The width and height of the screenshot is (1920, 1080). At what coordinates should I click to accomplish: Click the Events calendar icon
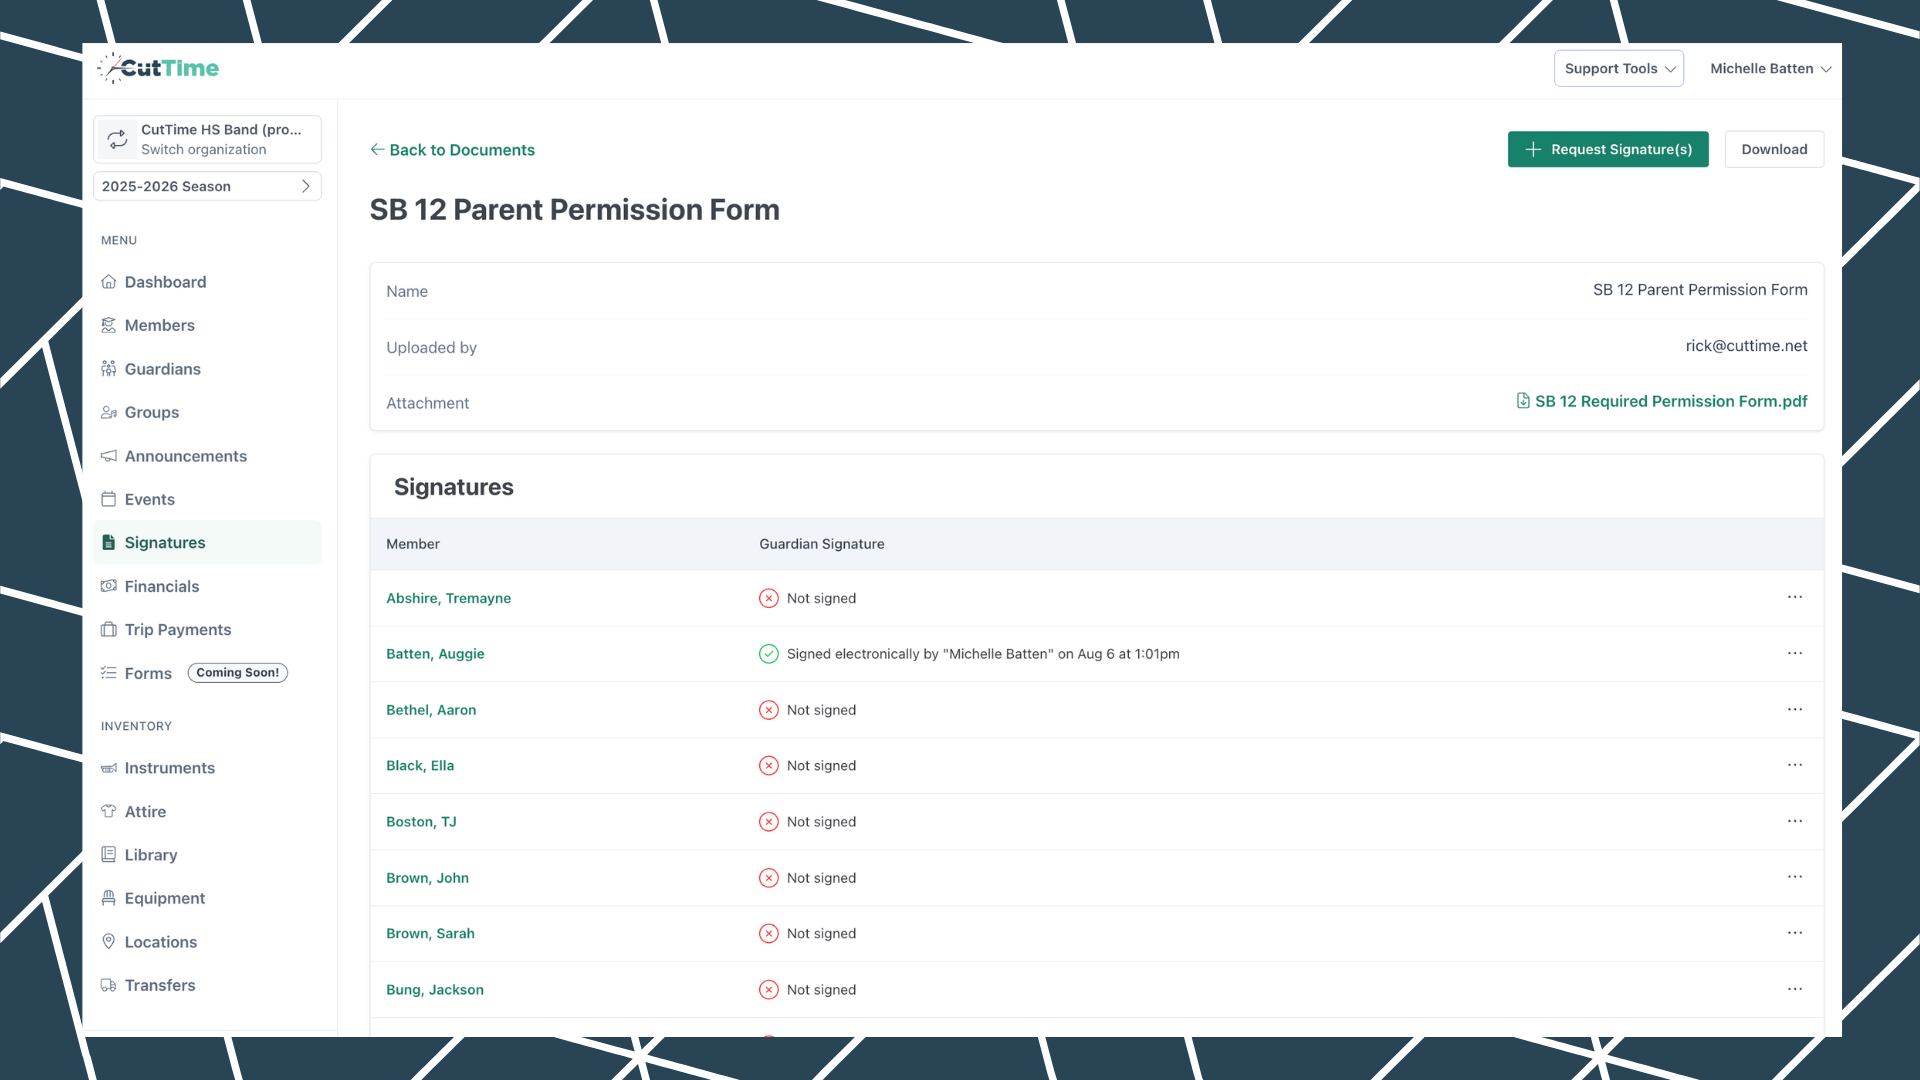tap(109, 499)
